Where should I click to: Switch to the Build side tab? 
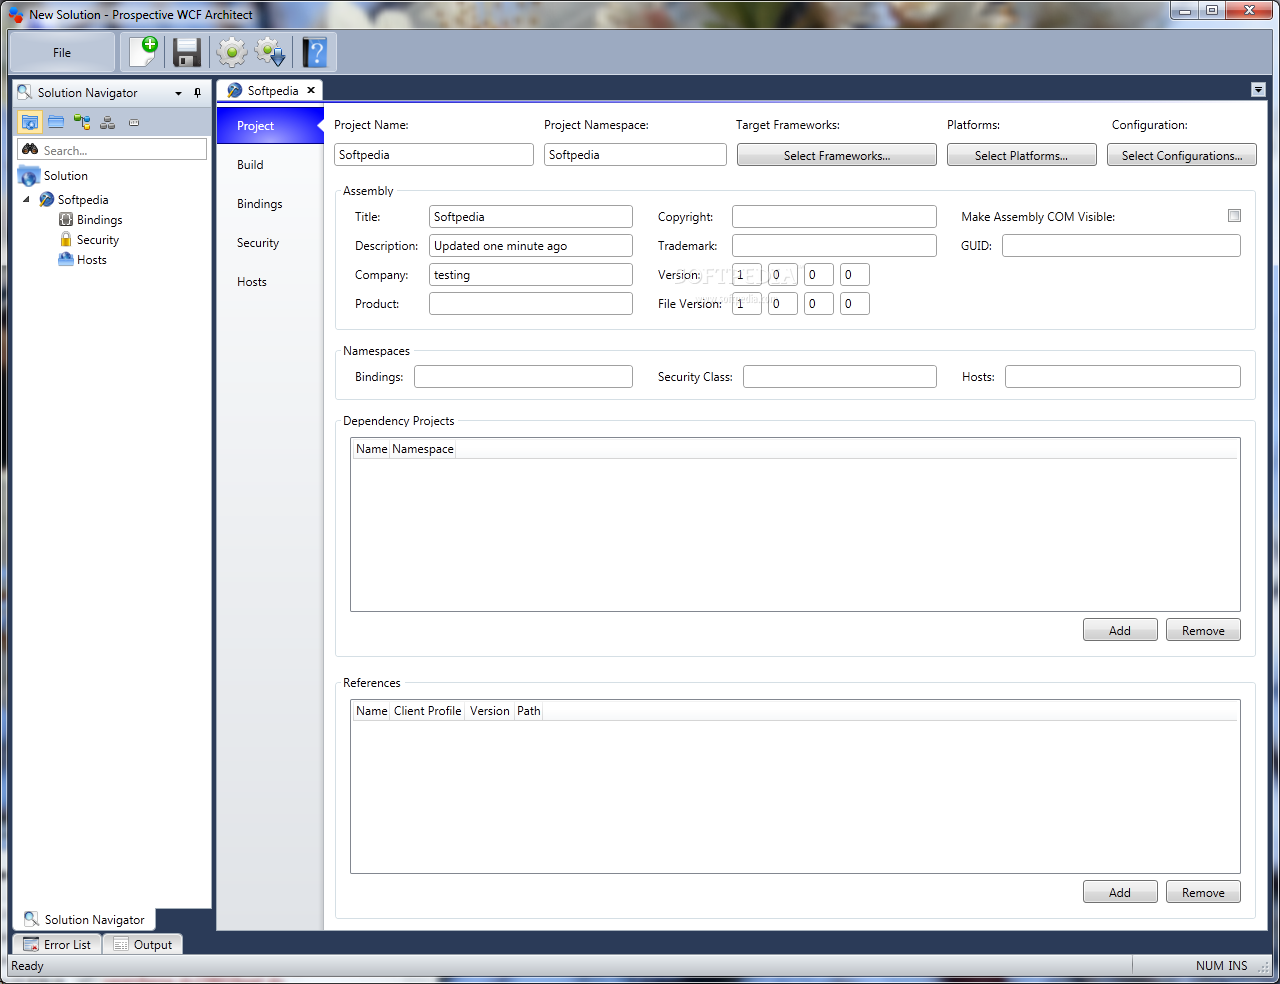click(270, 165)
